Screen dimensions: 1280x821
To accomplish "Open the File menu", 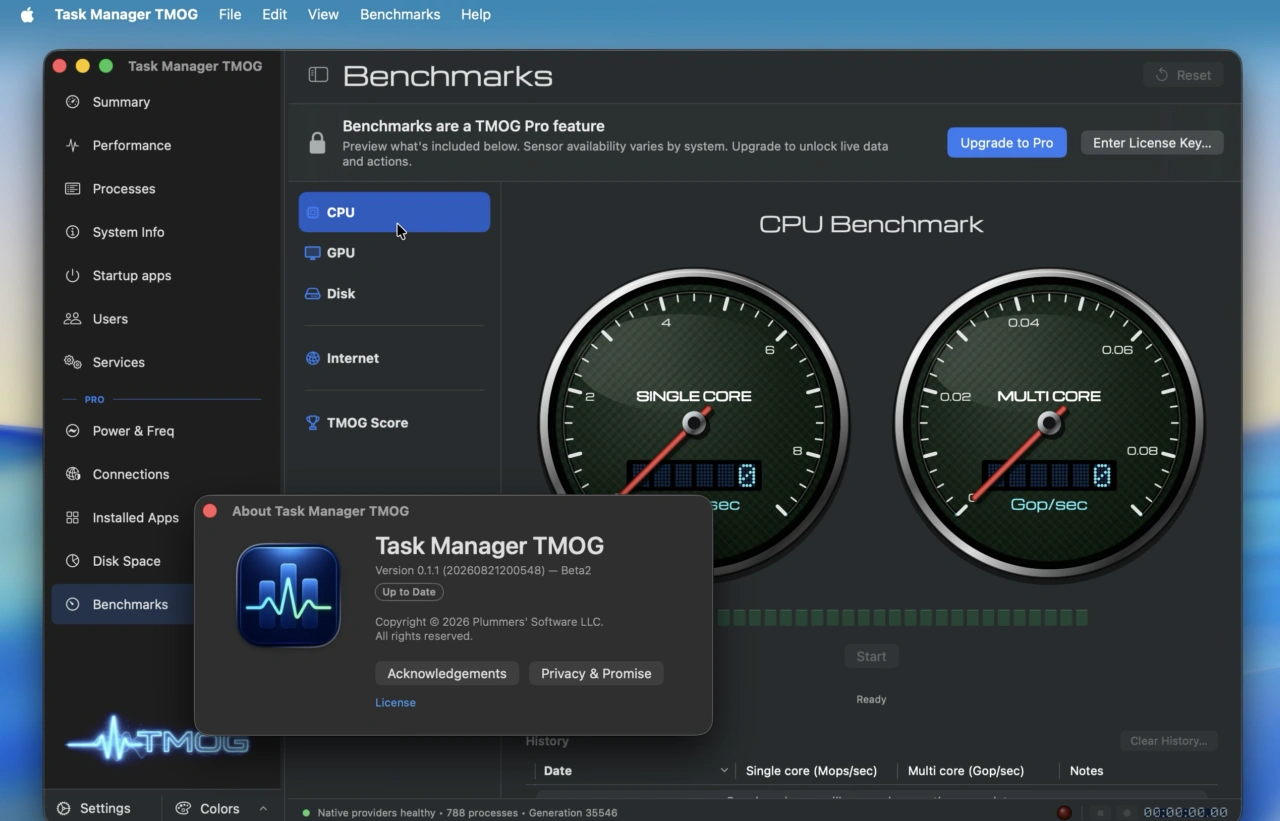I will click(x=230, y=14).
